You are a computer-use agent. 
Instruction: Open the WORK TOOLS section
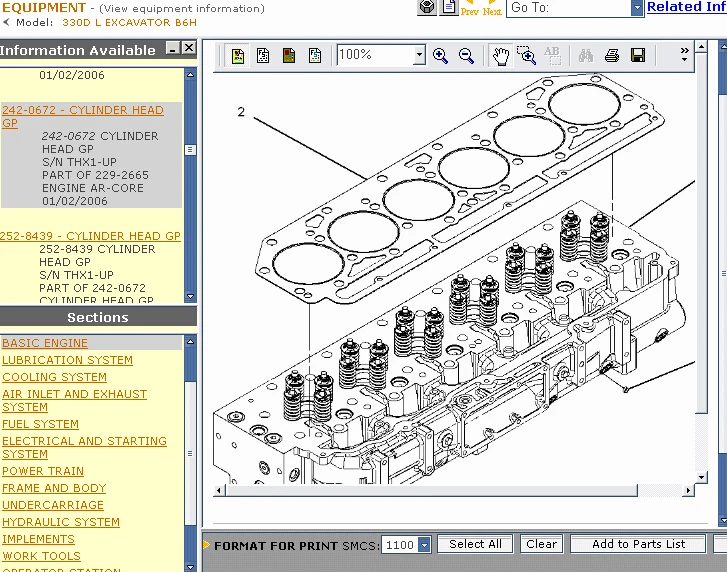(41, 556)
